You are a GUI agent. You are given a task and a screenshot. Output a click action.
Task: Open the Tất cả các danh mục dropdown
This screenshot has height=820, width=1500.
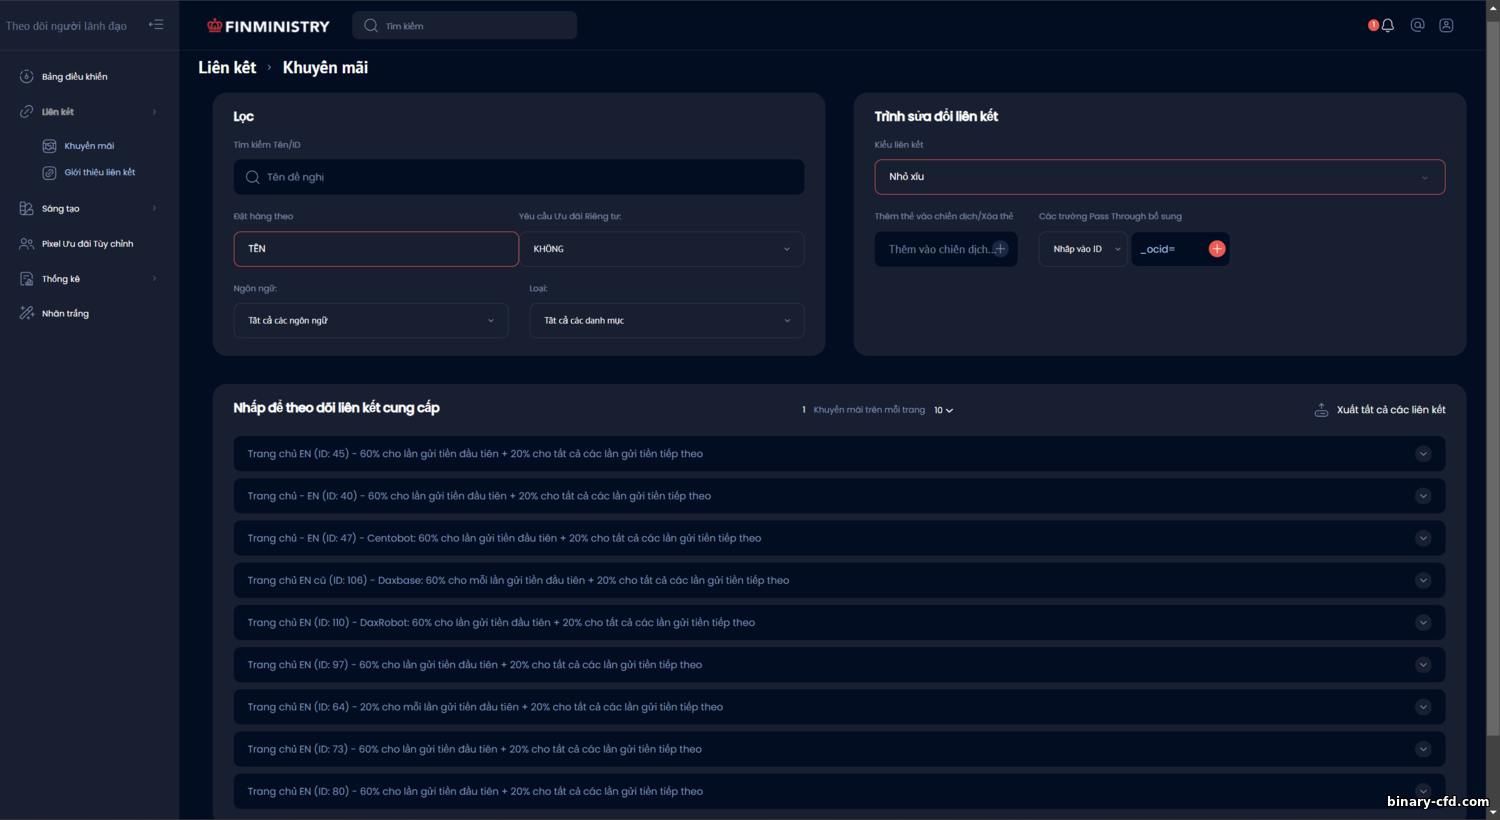(667, 321)
